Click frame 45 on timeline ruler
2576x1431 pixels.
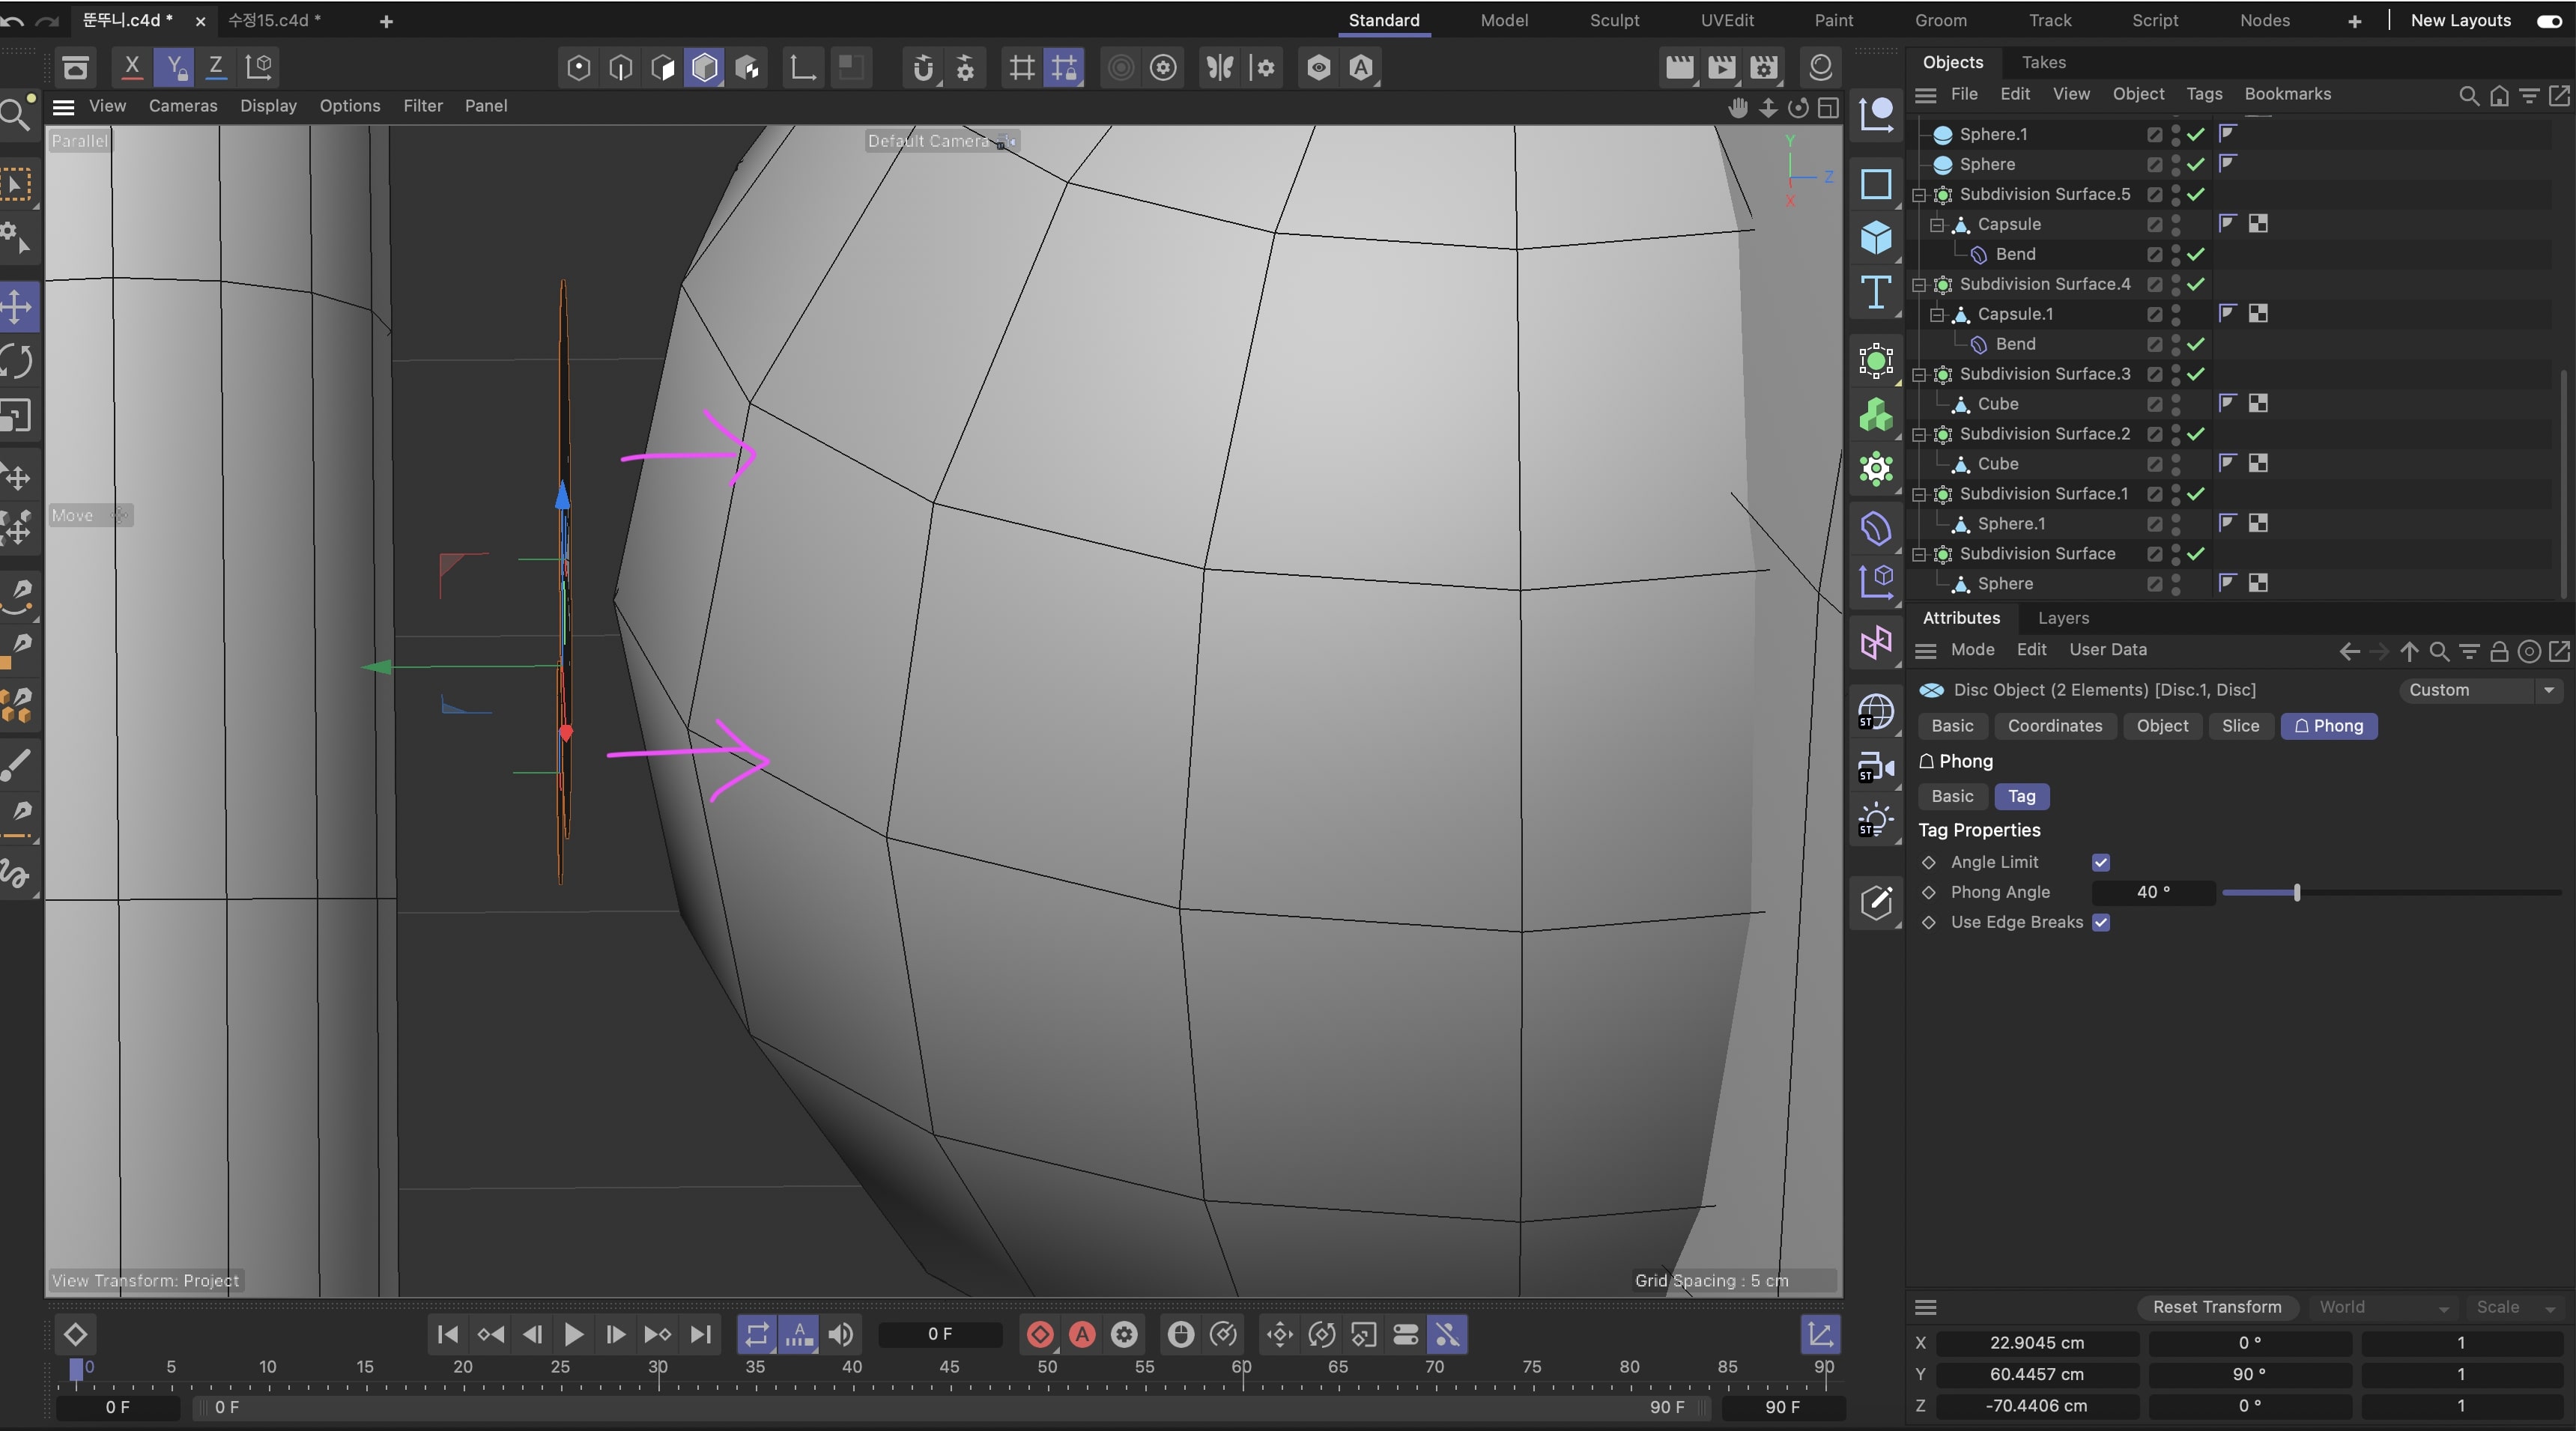pos(949,1367)
